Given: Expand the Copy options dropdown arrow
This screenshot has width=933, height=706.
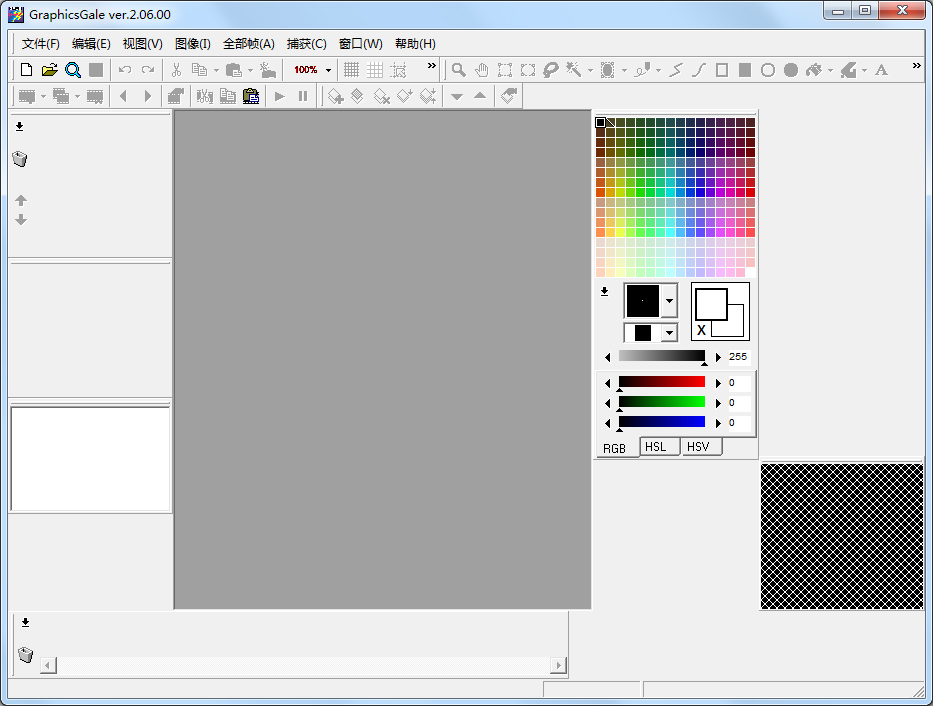Looking at the screenshot, I should 216,70.
